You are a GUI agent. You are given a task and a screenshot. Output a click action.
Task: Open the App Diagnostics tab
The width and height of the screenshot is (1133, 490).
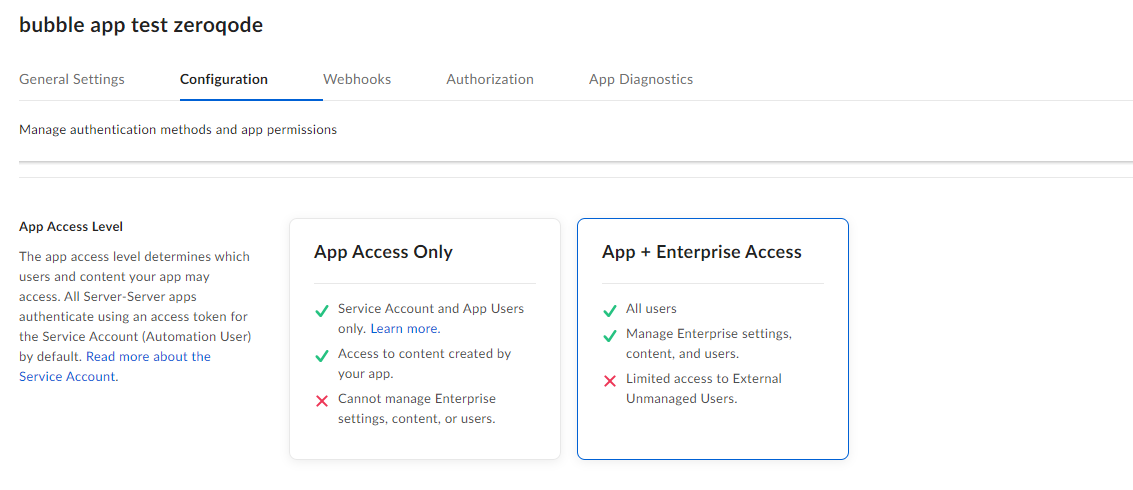point(641,79)
